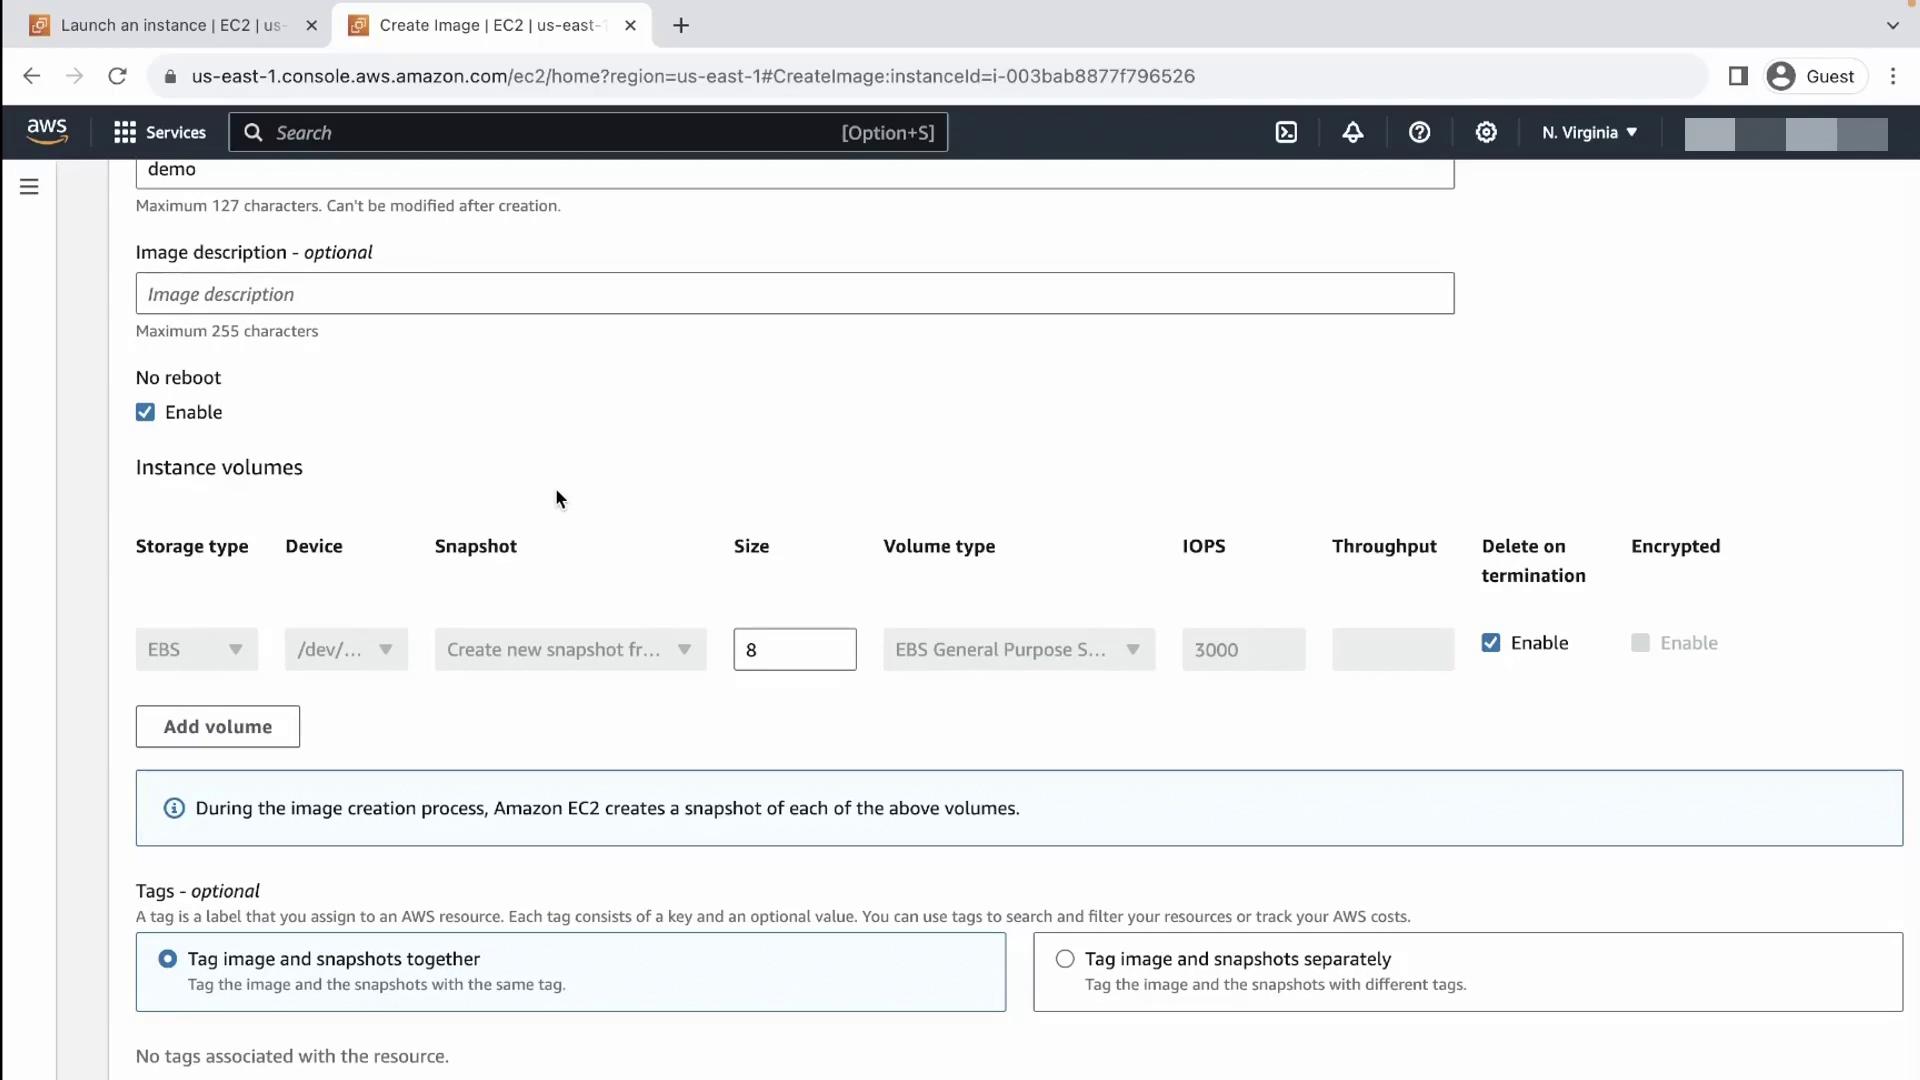Open the Services grid menu
This screenshot has height=1080, width=1920.
tap(159, 132)
